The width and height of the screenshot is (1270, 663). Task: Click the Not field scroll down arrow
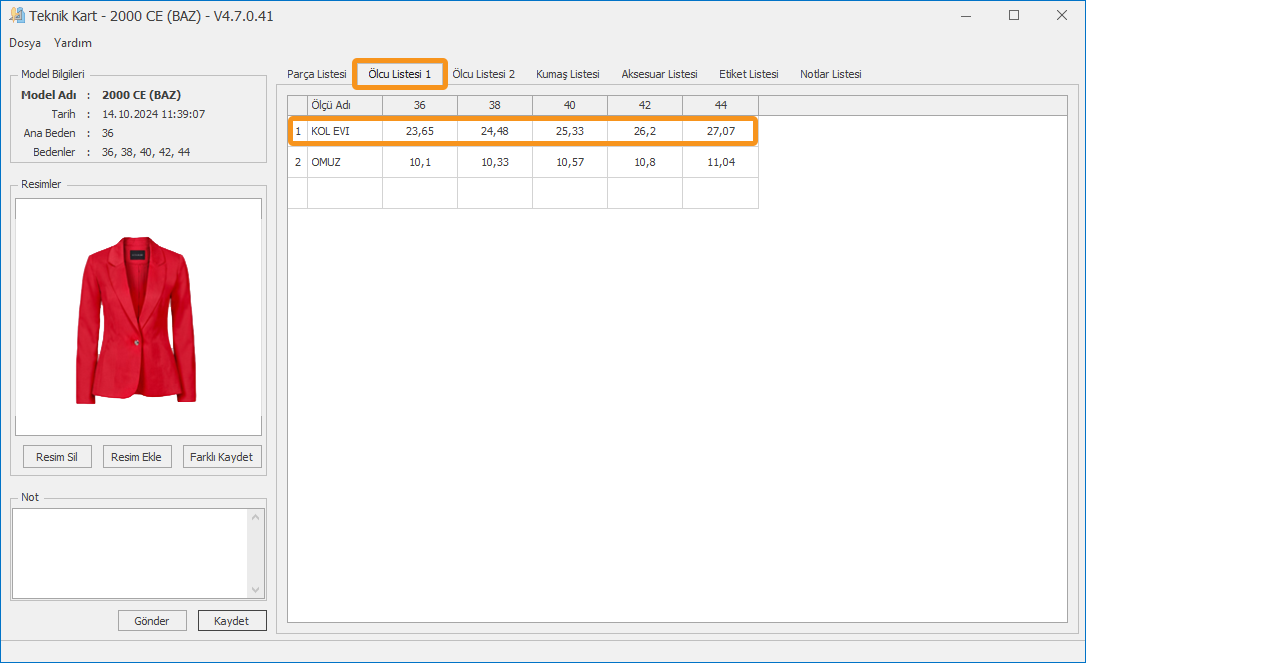pos(255,590)
